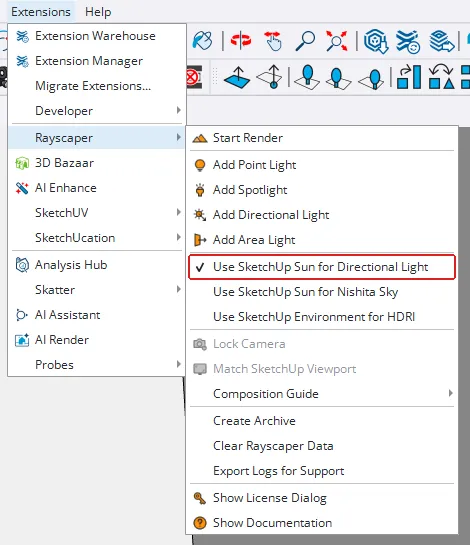This screenshot has height=545, width=470.
Task: Add Point Light via Rayscaper
Action: [x=322, y=165]
